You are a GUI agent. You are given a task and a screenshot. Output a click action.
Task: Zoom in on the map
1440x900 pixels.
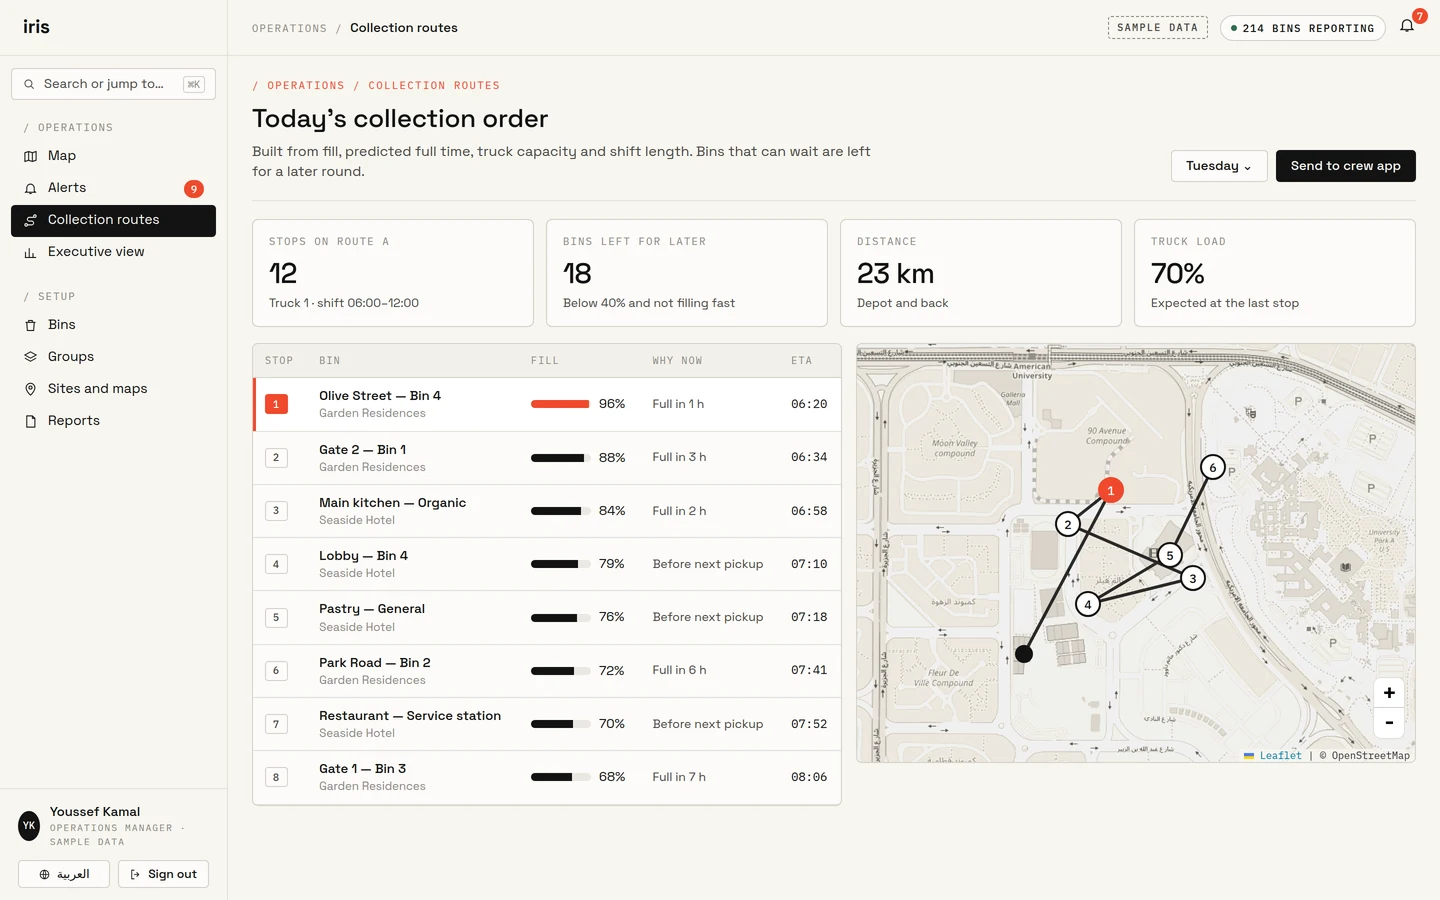(x=1389, y=693)
